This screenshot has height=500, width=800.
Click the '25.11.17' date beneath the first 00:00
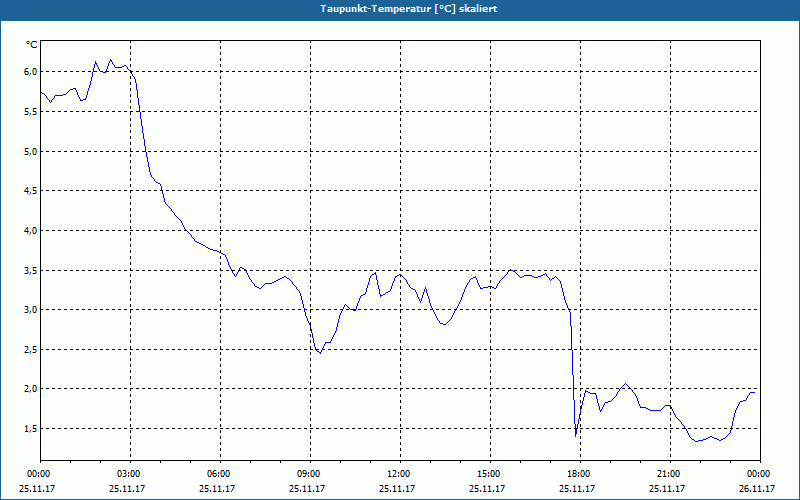[37, 488]
